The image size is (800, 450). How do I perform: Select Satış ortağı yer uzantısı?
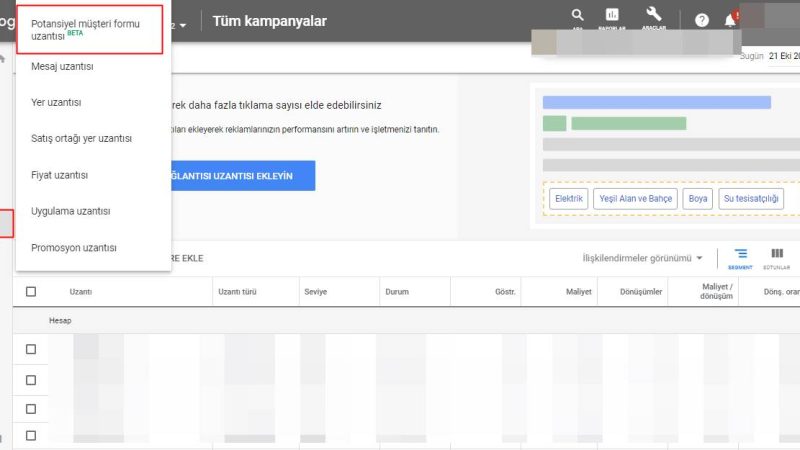[x=82, y=139]
